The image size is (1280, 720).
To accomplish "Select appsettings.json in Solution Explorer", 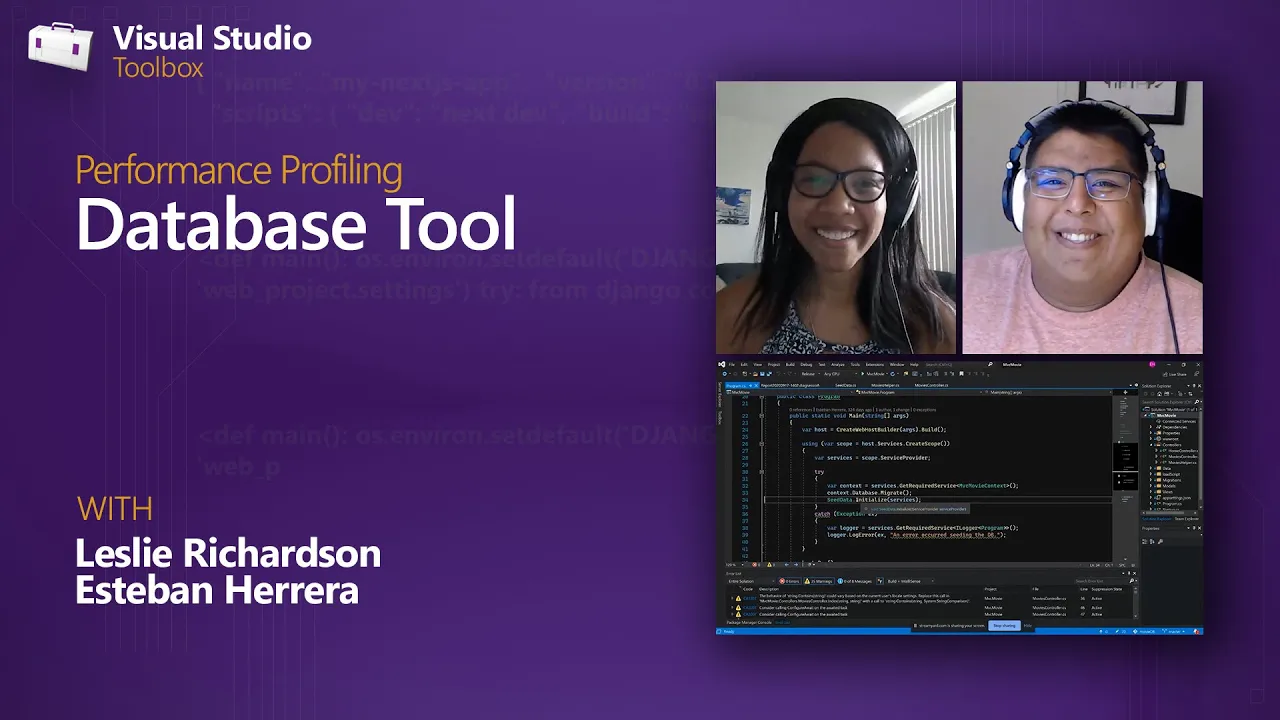I will [1176, 498].
